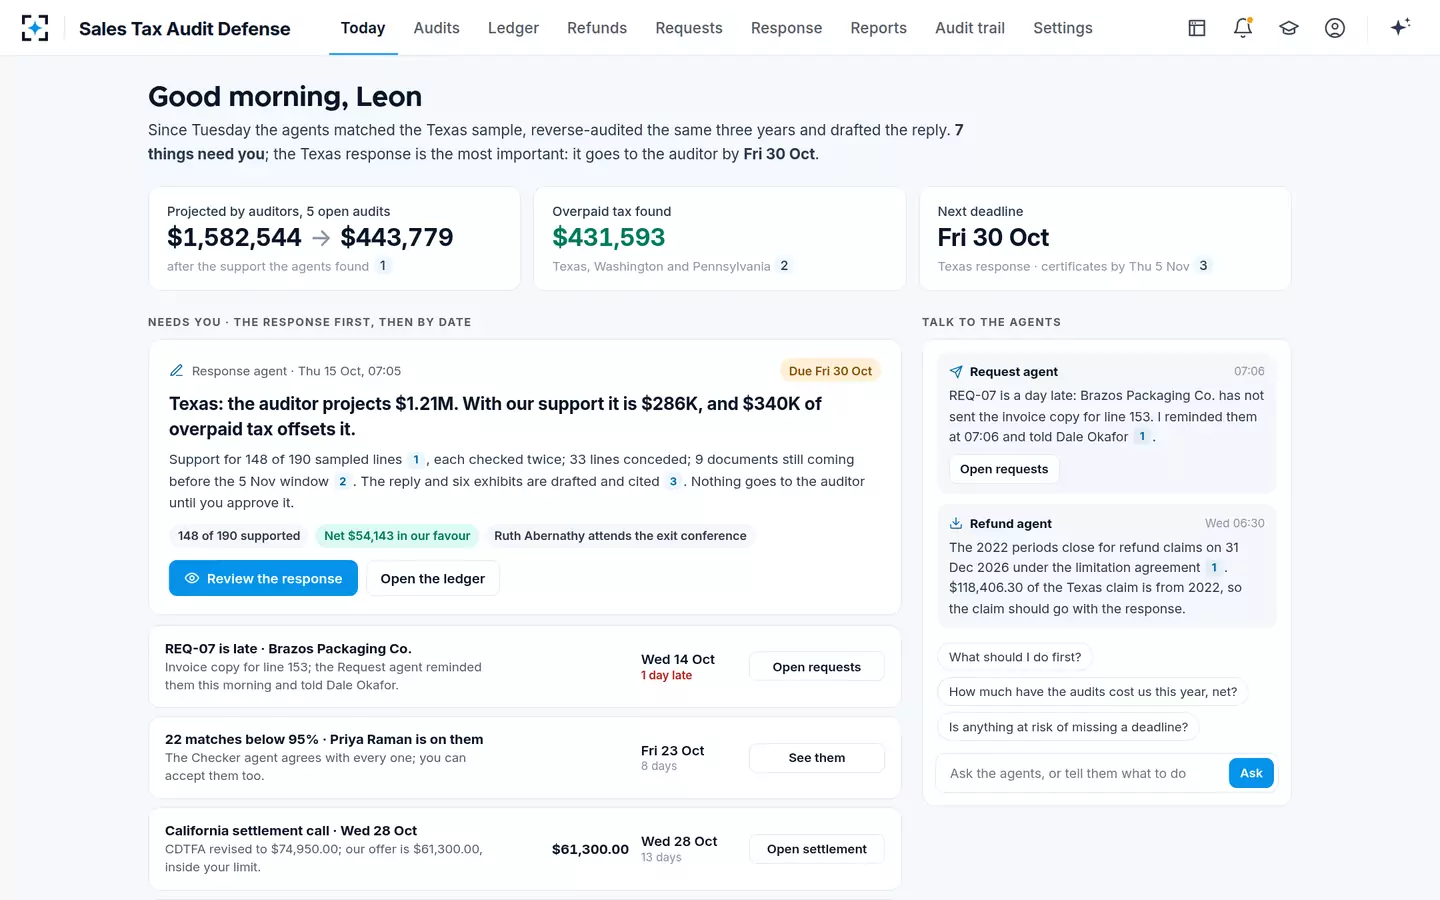Screen dimensions: 1440x900
Task: Open the graduation cap learning icon
Action: (1289, 28)
